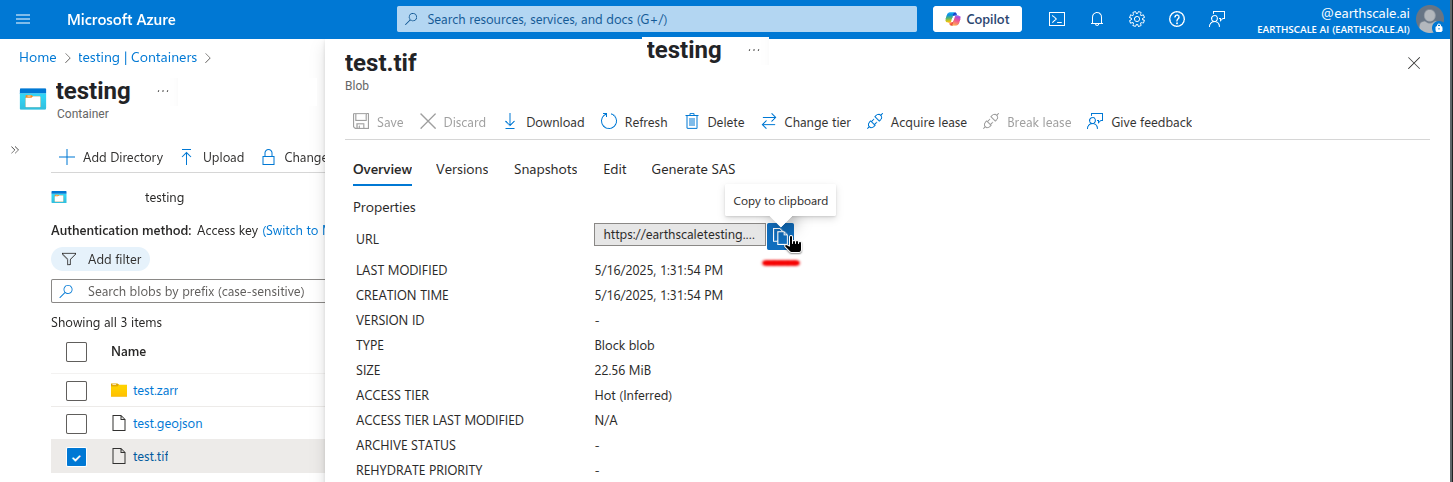
Task: Expand the collapsed left sidebar
Action: click(15, 150)
